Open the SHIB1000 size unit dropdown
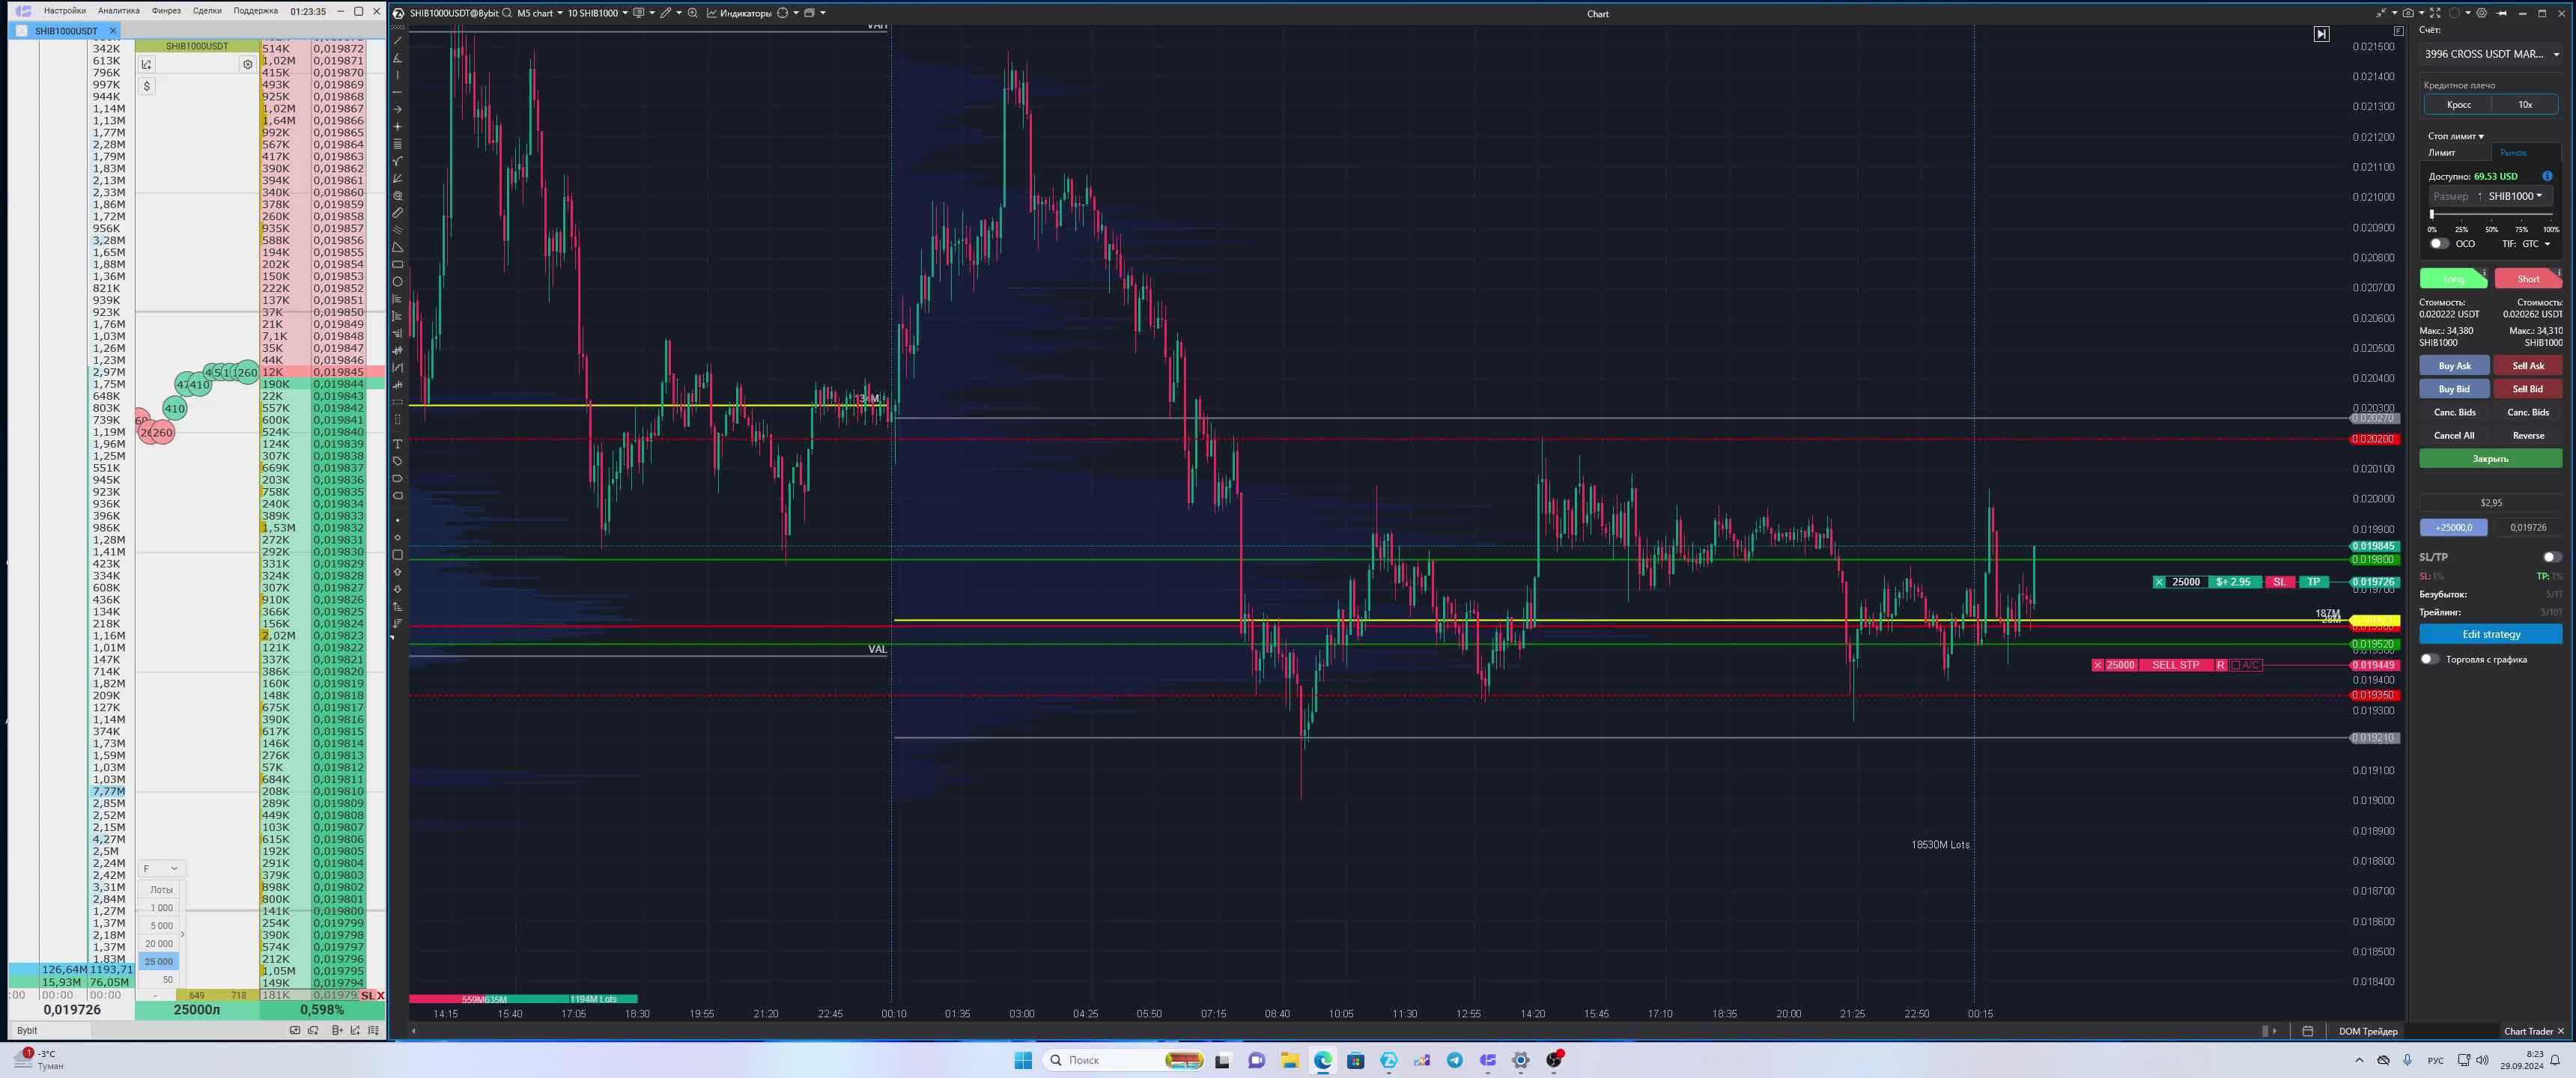 [x=2515, y=196]
